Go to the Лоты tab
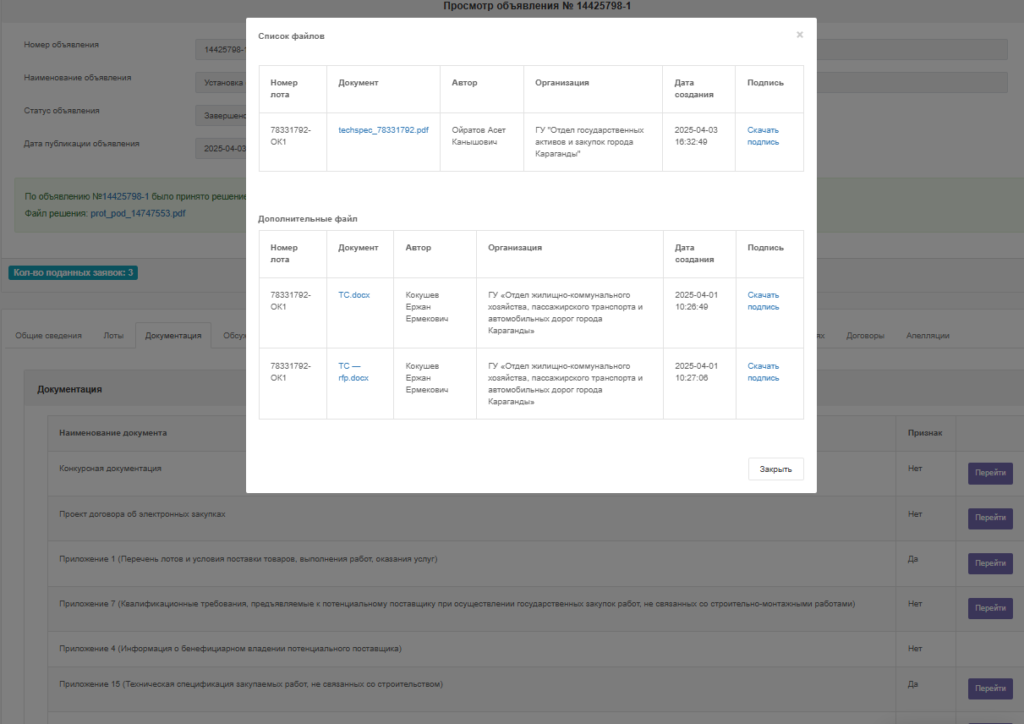Image resolution: width=1024 pixels, height=724 pixels. pyautogui.click(x=114, y=336)
